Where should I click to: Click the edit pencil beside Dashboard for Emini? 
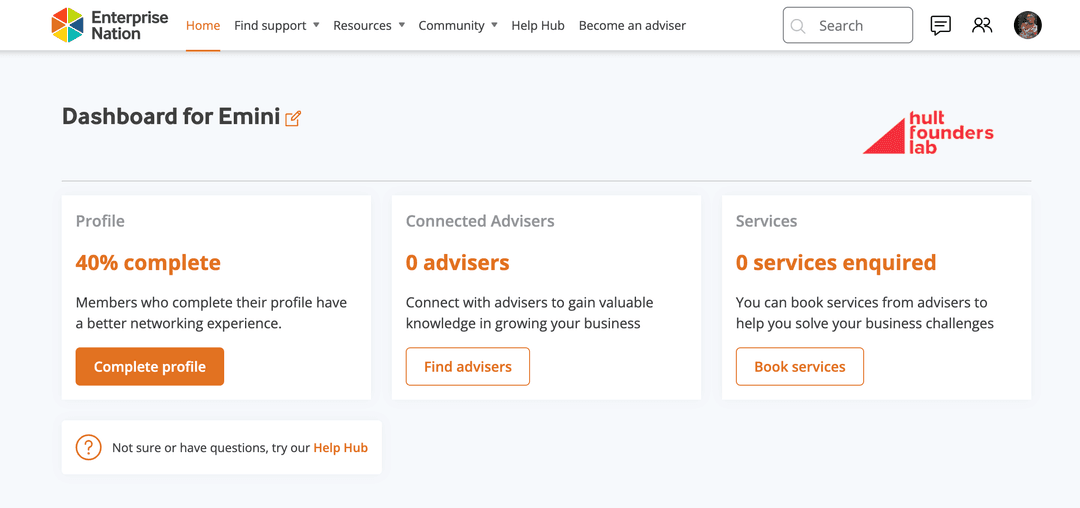(x=293, y=119)
